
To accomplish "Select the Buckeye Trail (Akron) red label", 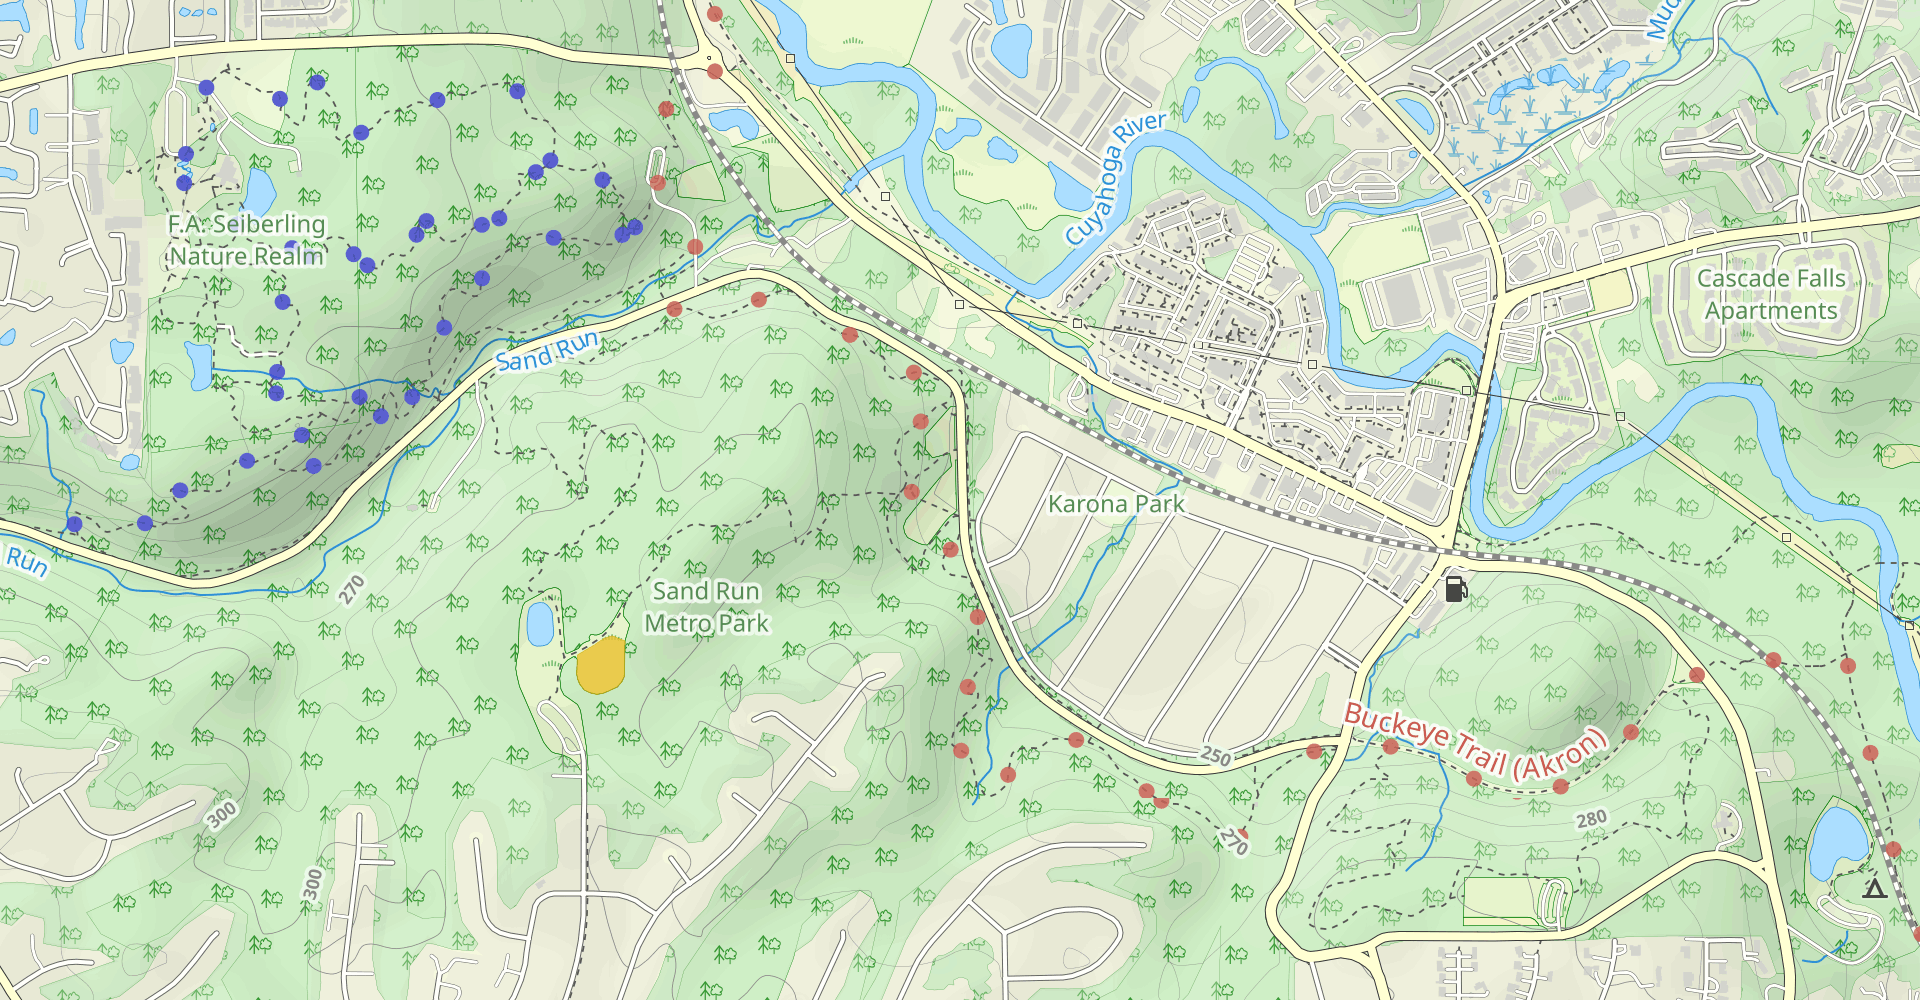I will click(x=1475, y=741).
